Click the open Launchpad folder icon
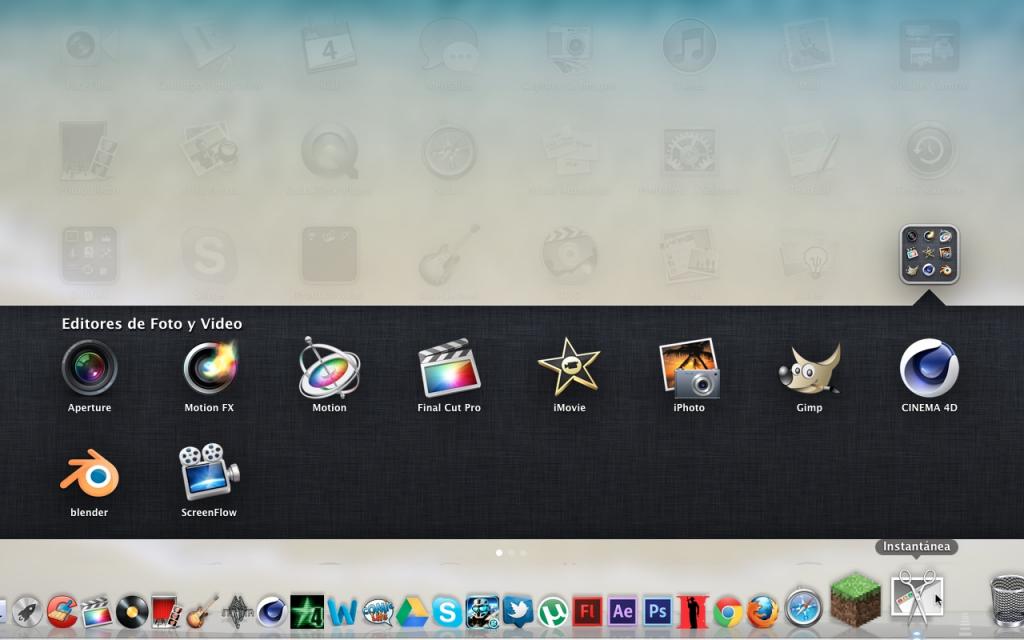This screenshot has width=1024, height=640. click(x=929, y=255)
